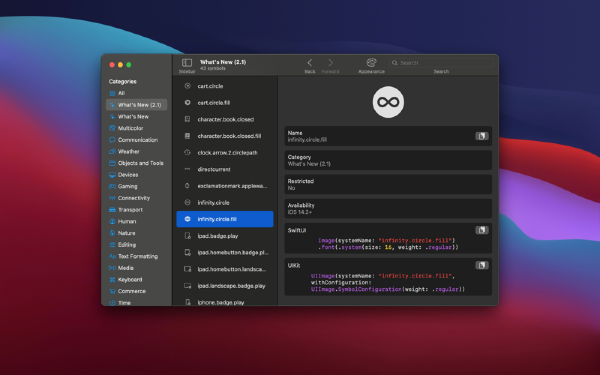Open the Connectivity category
Viewport: 600px width, 375px height.
(x=136, y=198)
